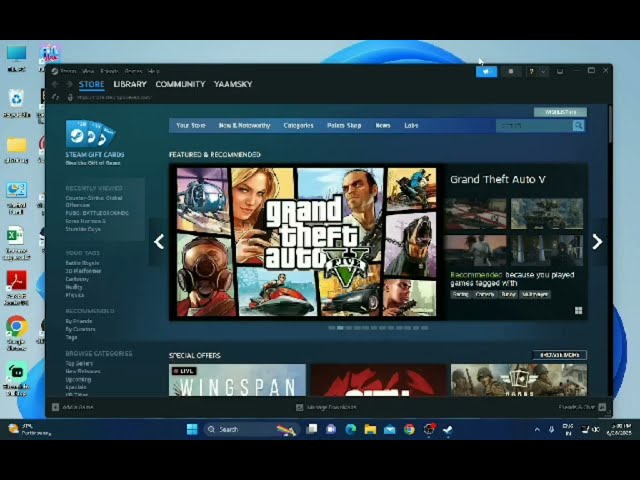Open the News link in store nav
Screen dimensions: 640x480
point(383,125)
